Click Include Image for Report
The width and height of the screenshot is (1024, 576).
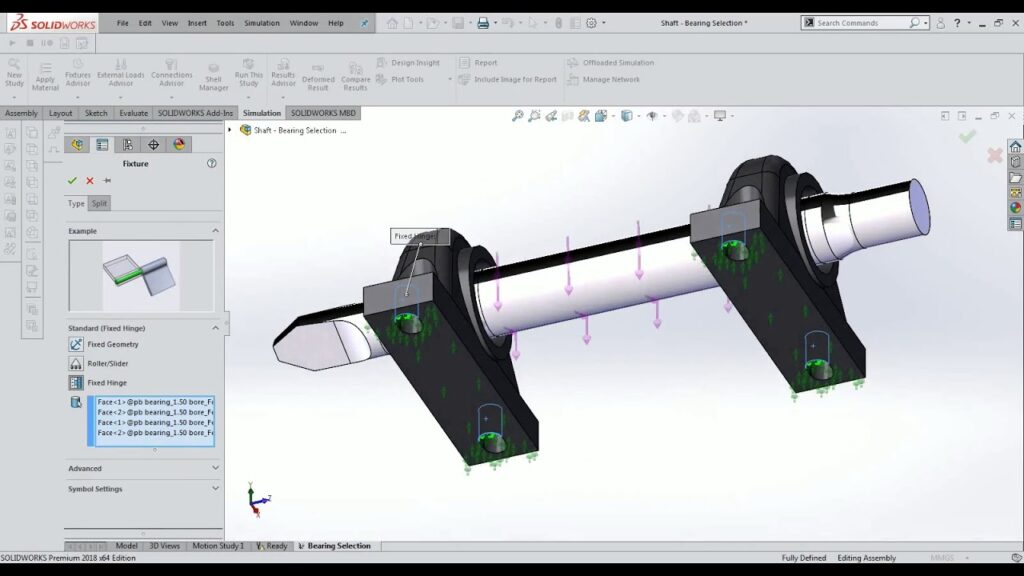(508, 80)
